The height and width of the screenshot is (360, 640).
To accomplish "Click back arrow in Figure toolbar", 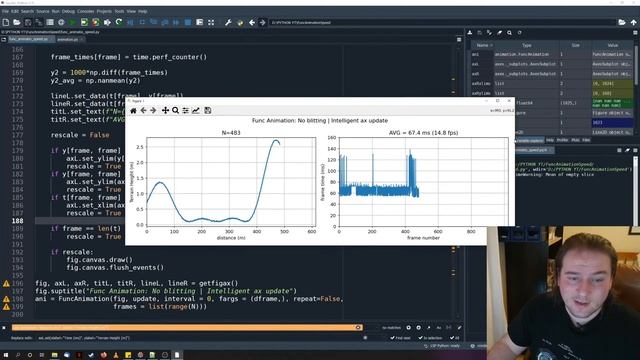I will pos(143,111).
